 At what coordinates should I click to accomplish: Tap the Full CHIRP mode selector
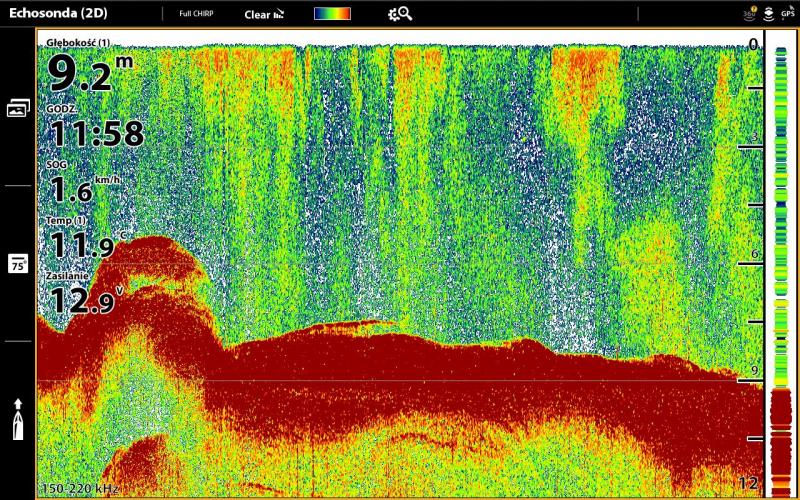coord(196,14)
